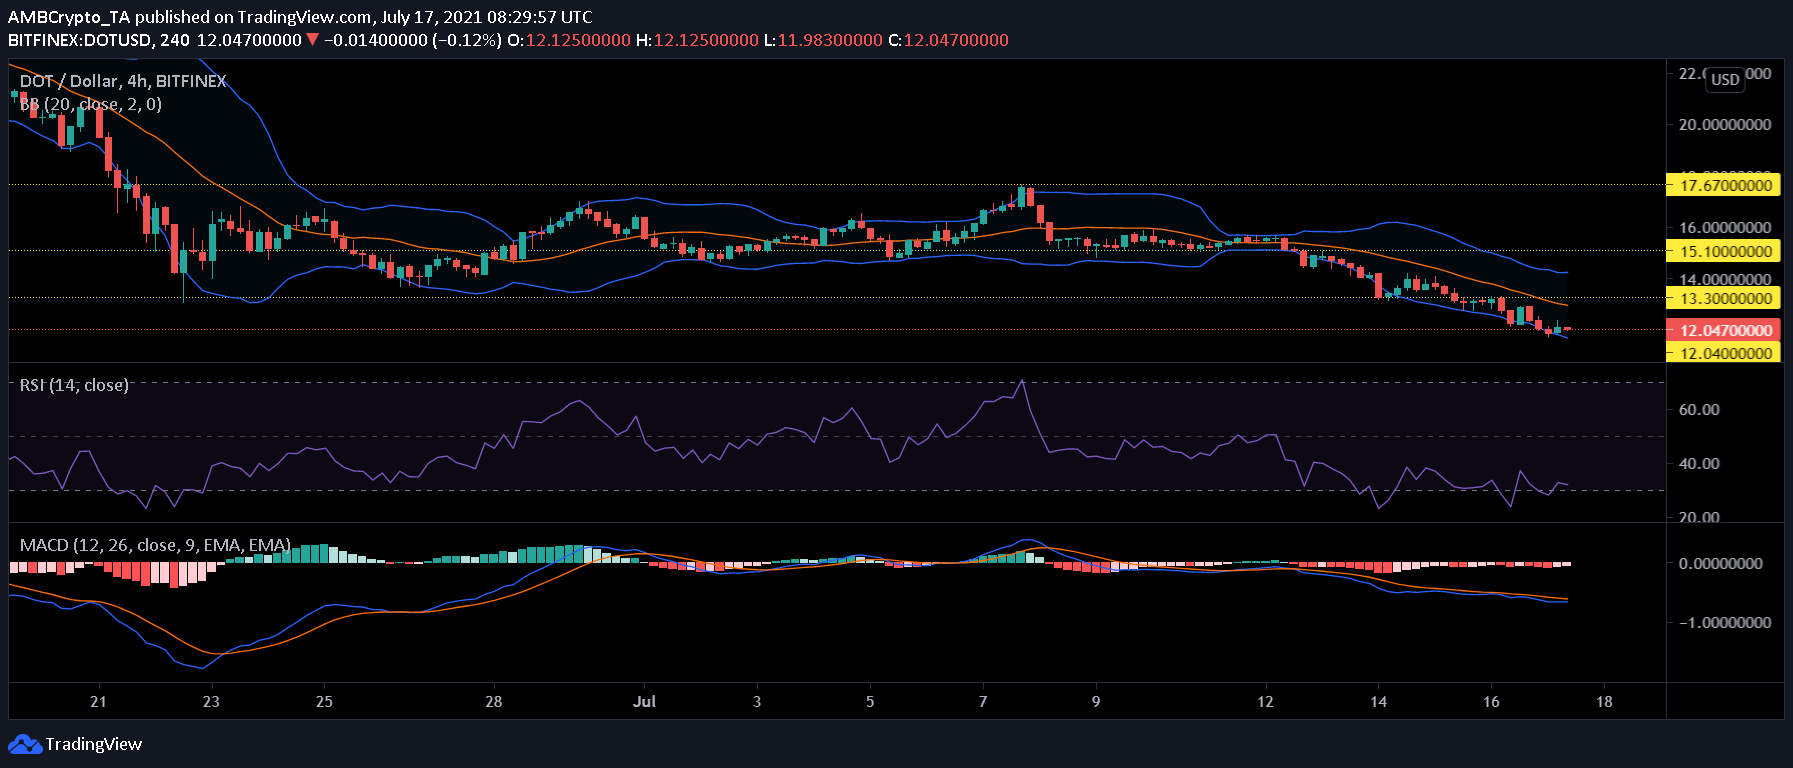Click the BITFINEX:DOTUSD, 240 symbol text

(x=99, y=40)
